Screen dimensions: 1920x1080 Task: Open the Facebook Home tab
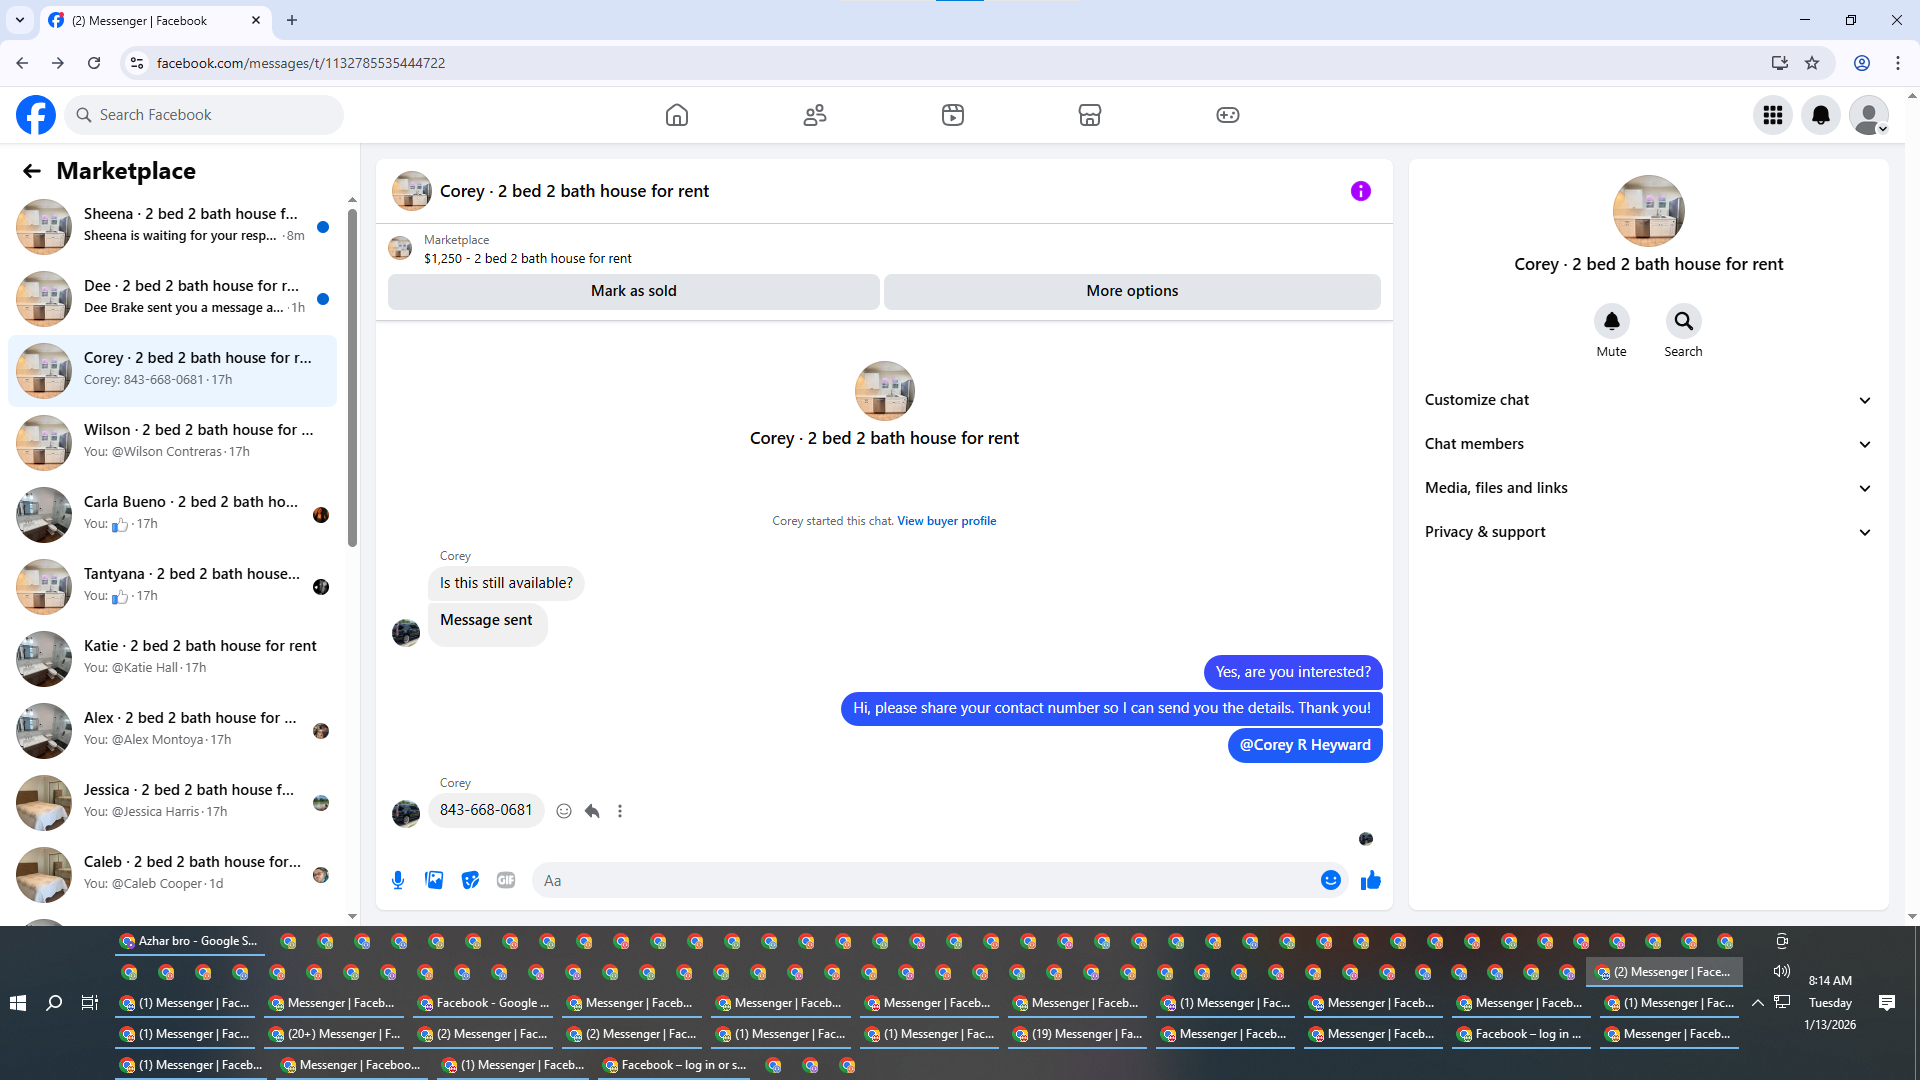tap(677, 115)
